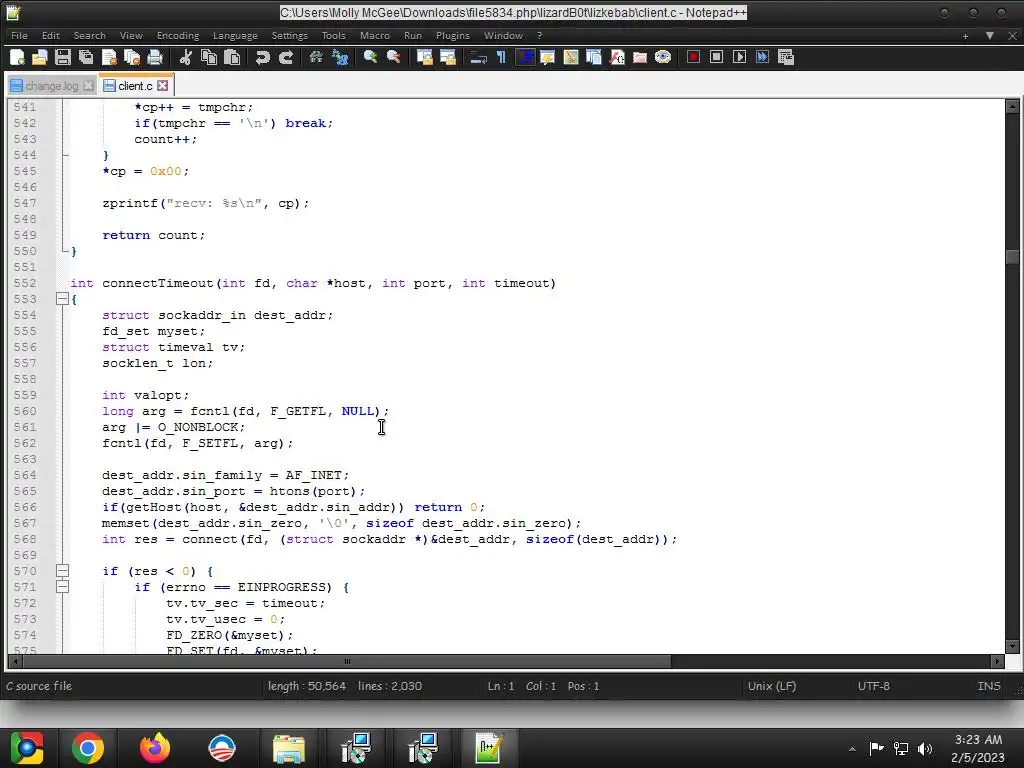This screenshot has height=768, width=1024.
Task: Open the Macro menu
Action: click(375, 35)
